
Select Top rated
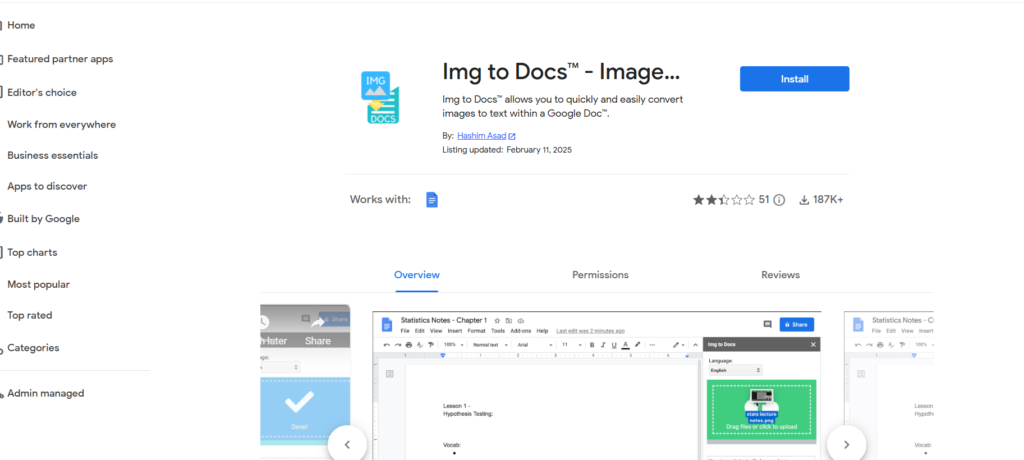pos(29,316)
